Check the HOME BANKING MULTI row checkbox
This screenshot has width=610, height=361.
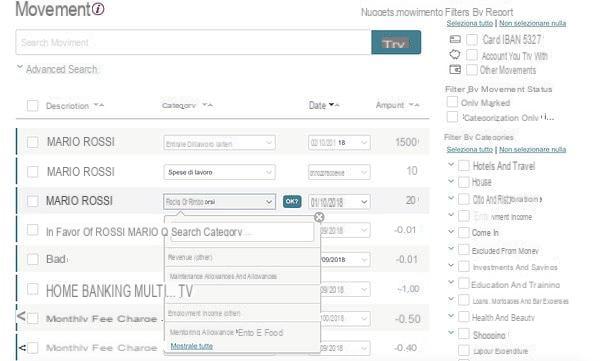(33, 289)
